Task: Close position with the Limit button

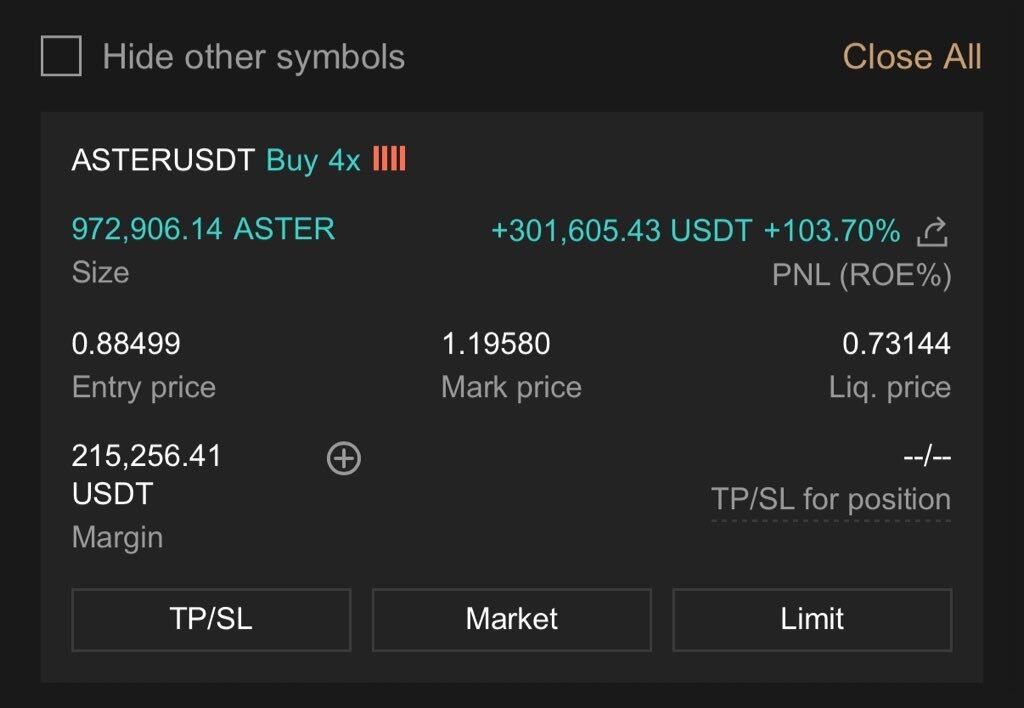Action: (812, 619)
